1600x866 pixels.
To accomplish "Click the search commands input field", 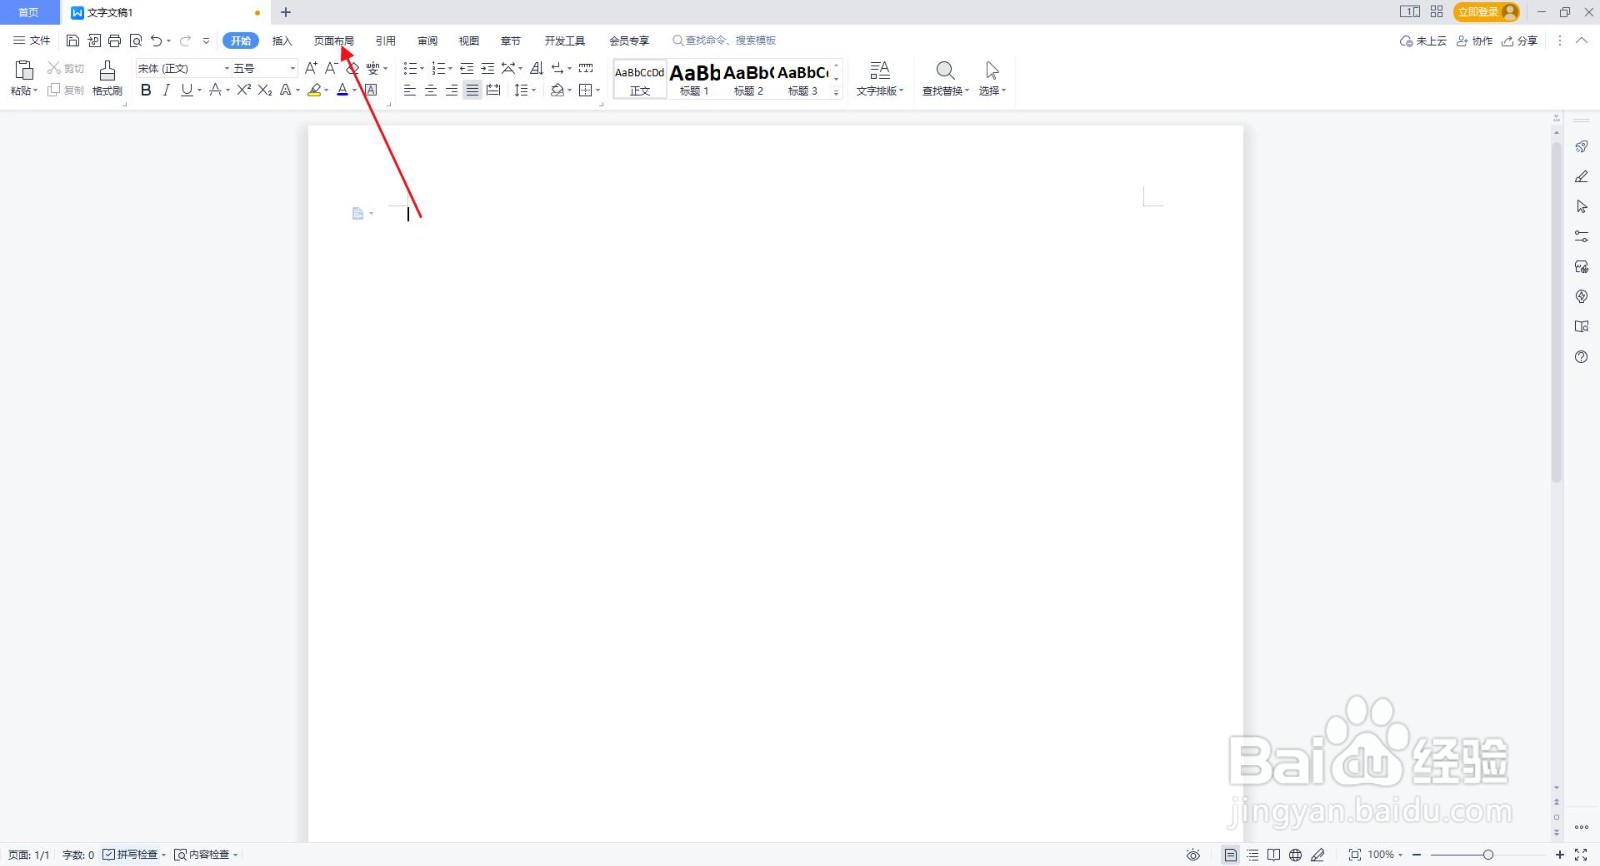I will coord(724,41).
